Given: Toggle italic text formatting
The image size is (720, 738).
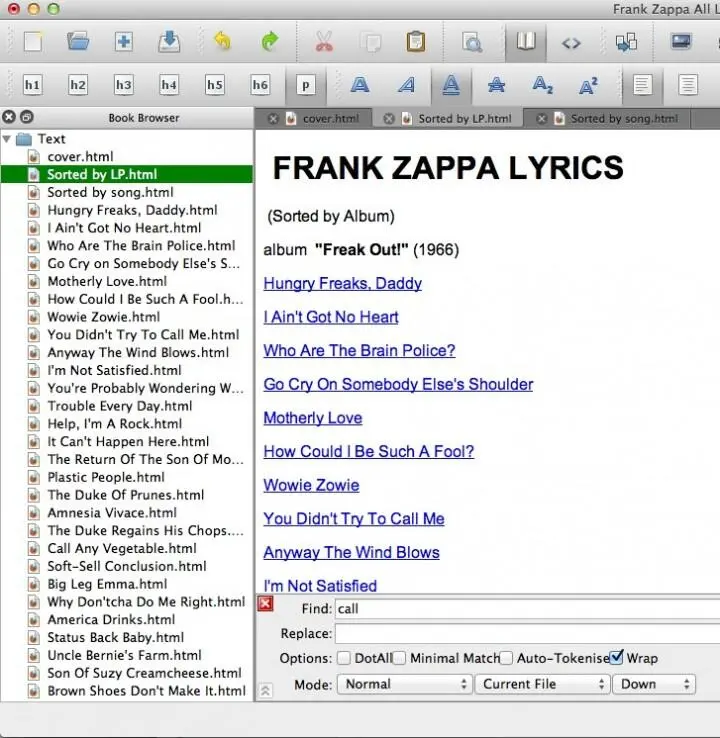Looking at the screenshot, I should coord(406,85).
